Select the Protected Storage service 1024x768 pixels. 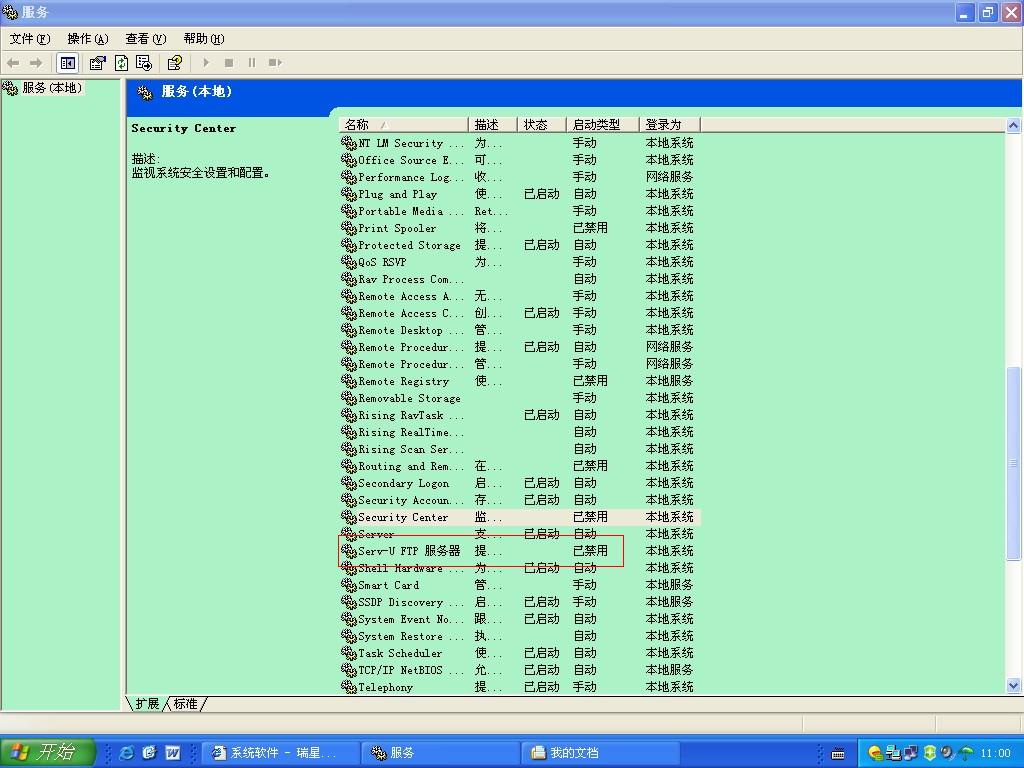pyautogui.click(x=520, y=245)
